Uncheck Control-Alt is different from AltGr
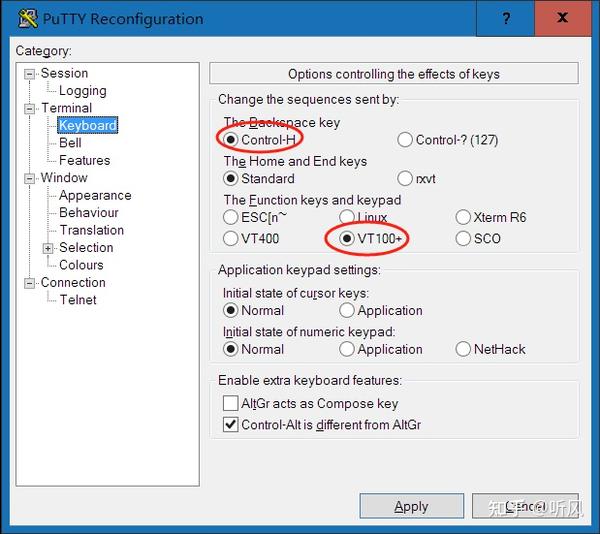The image size is (600, 534). point(231,425)
